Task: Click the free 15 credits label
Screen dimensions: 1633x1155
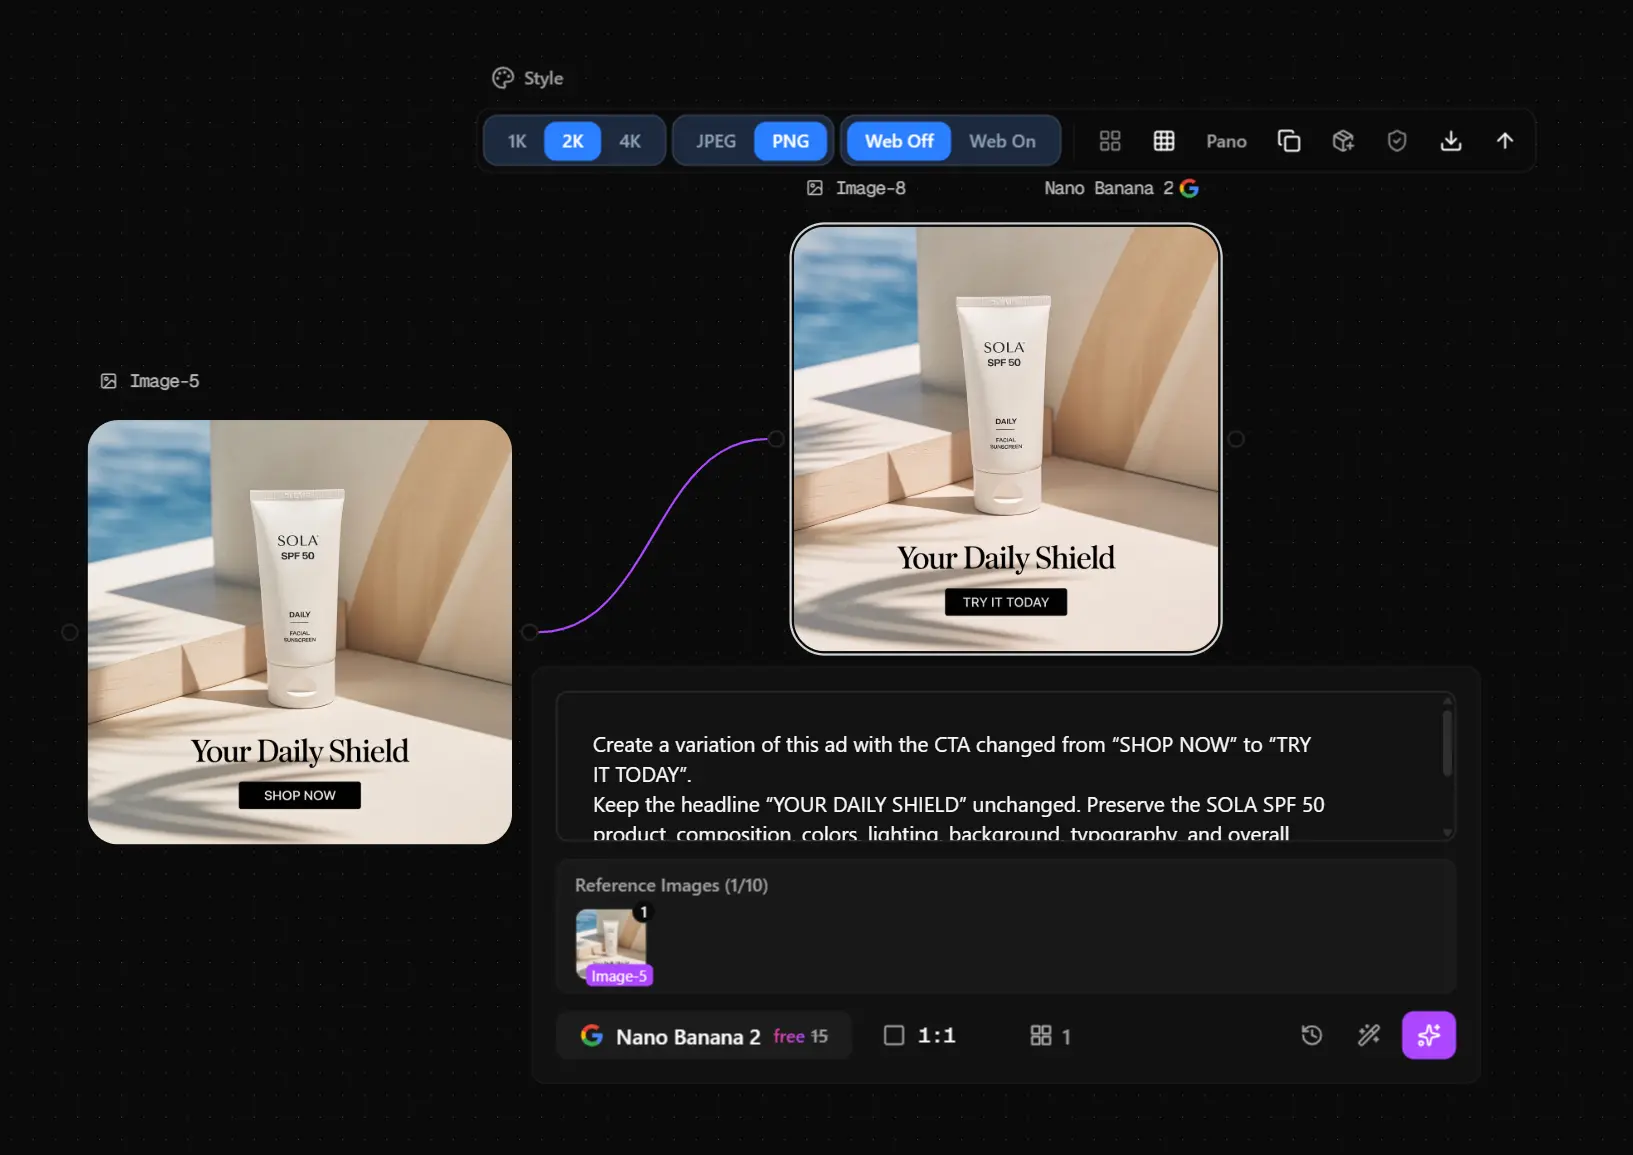Action: pyautogui.click(x=800, y=1036)
